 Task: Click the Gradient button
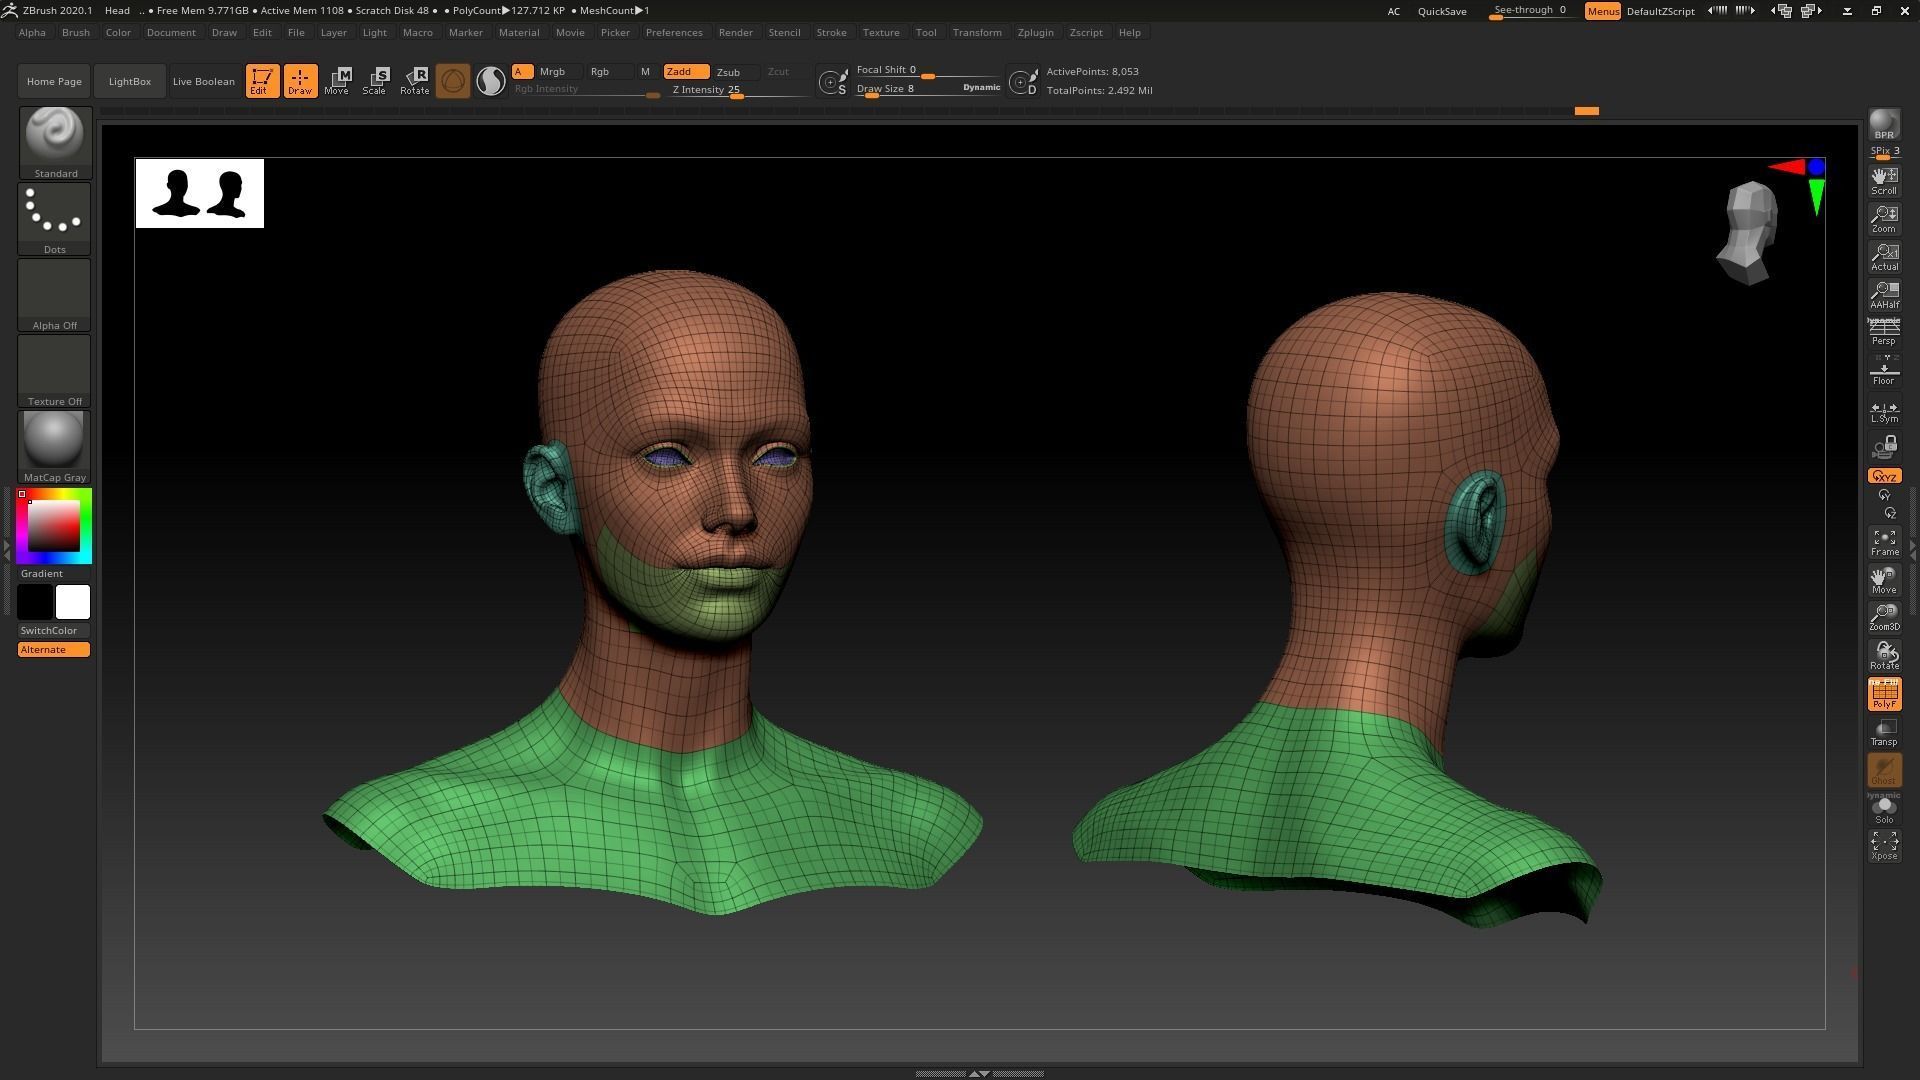click(54, 573)
